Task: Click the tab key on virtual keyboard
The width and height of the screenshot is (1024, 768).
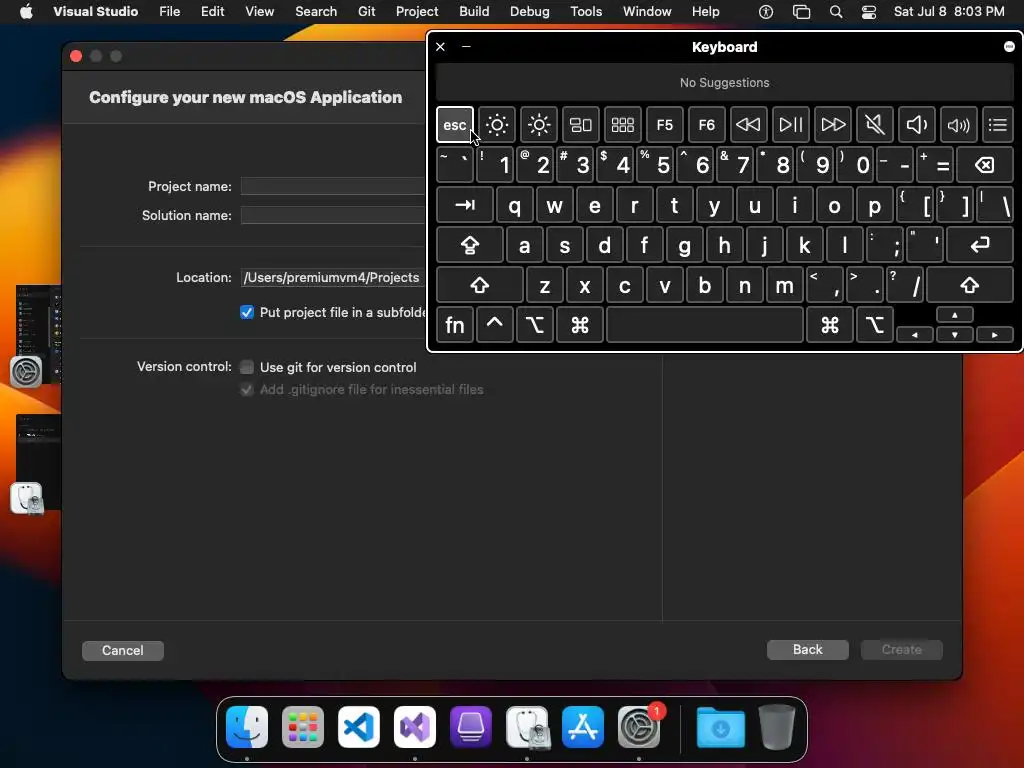Action: click(x=465, y=205)
